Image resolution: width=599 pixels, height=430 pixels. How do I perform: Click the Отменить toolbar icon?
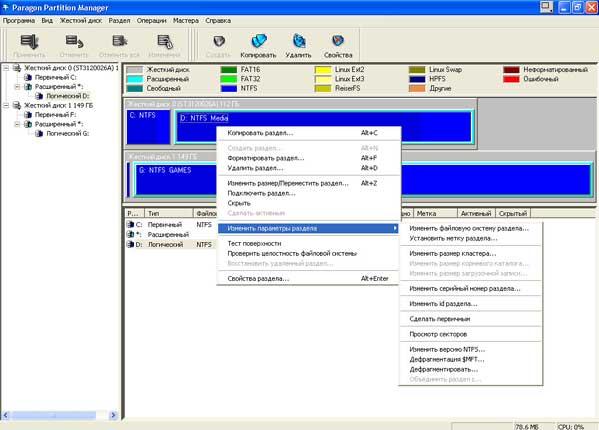click(74, 41)
